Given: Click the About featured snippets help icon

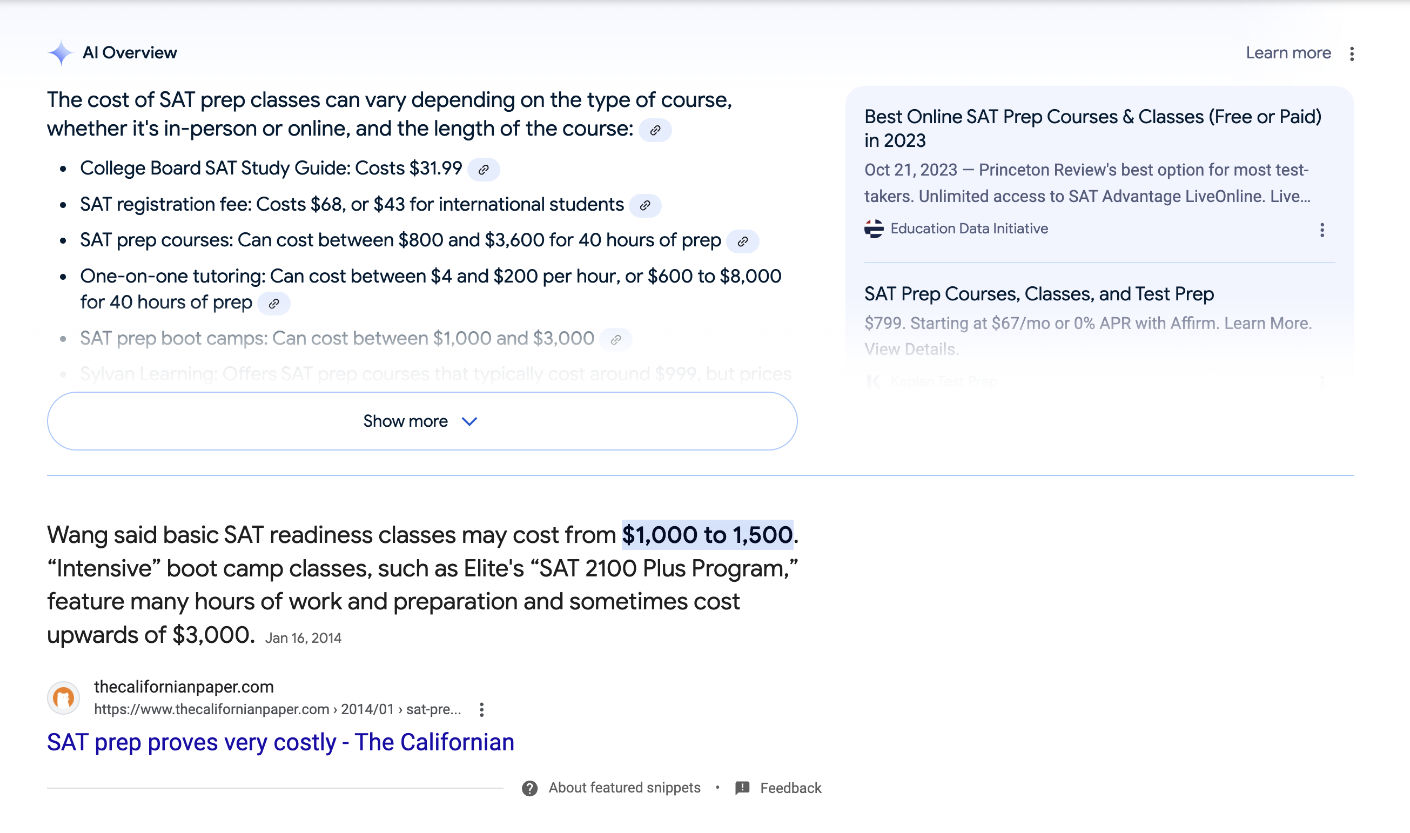Looking at the screenshot, I should point(530,788).
